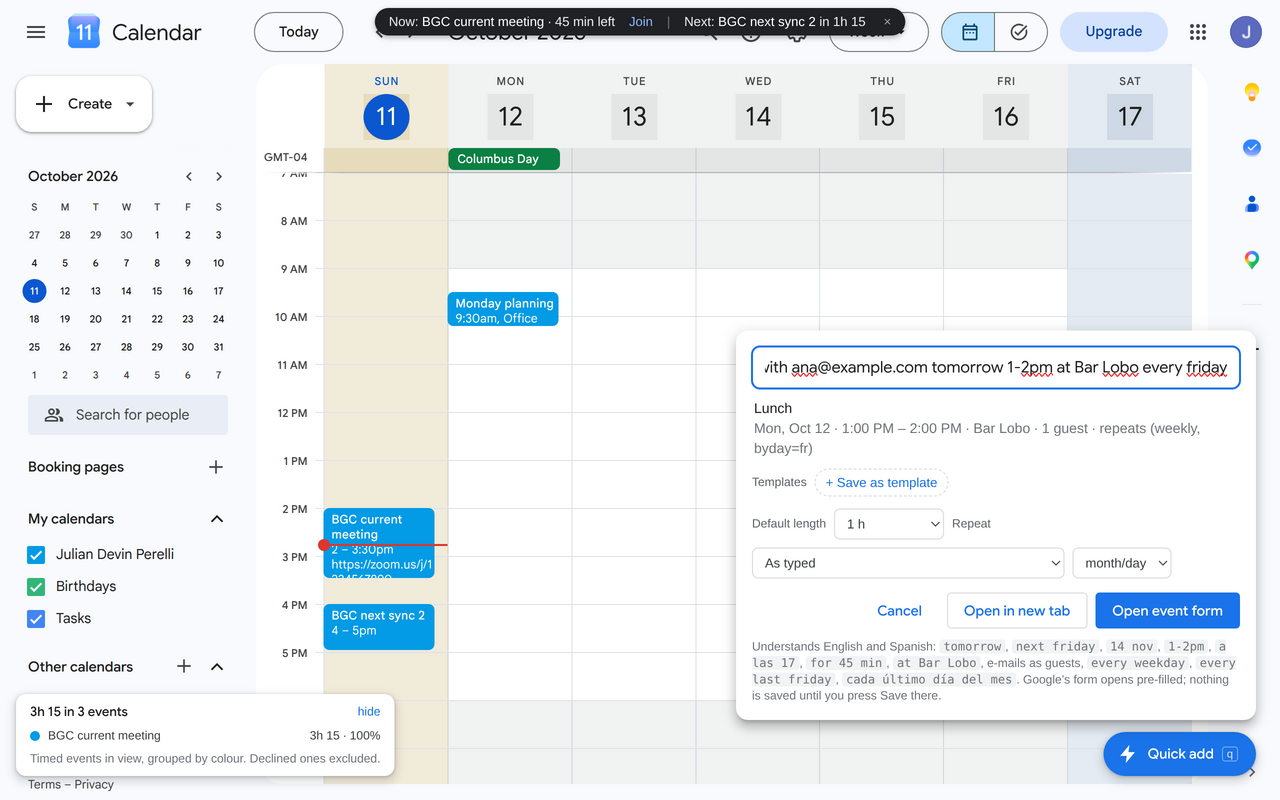This screenshot has width=1280, height=800.
Task: Click Save as template
Action: tap(881, 482)
